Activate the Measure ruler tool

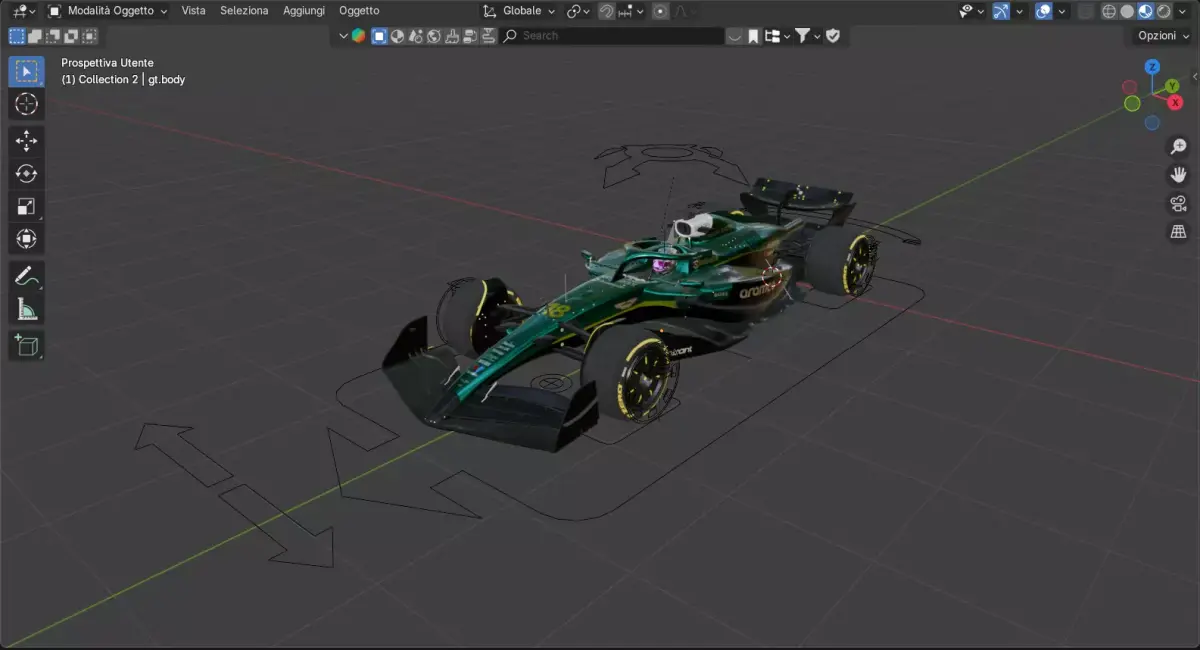tap(26, 310)
